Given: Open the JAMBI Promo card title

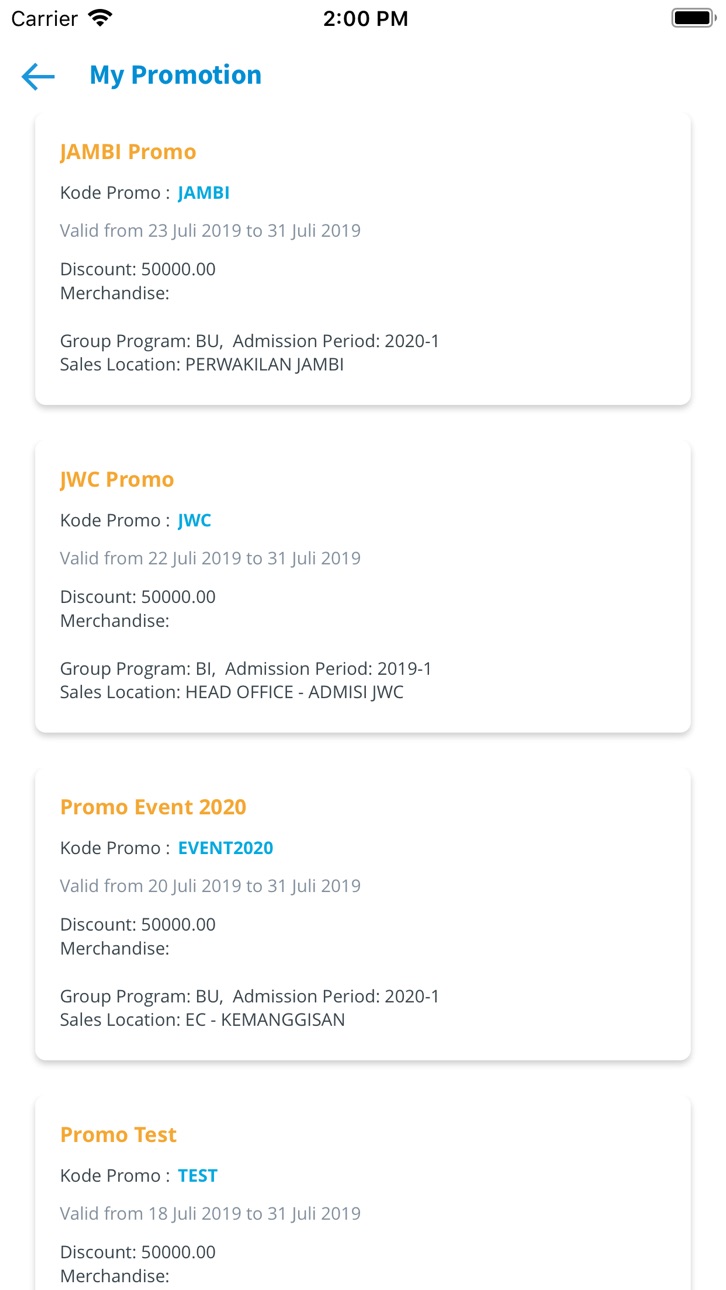Looking at the screenshot, I should (128, 152).
